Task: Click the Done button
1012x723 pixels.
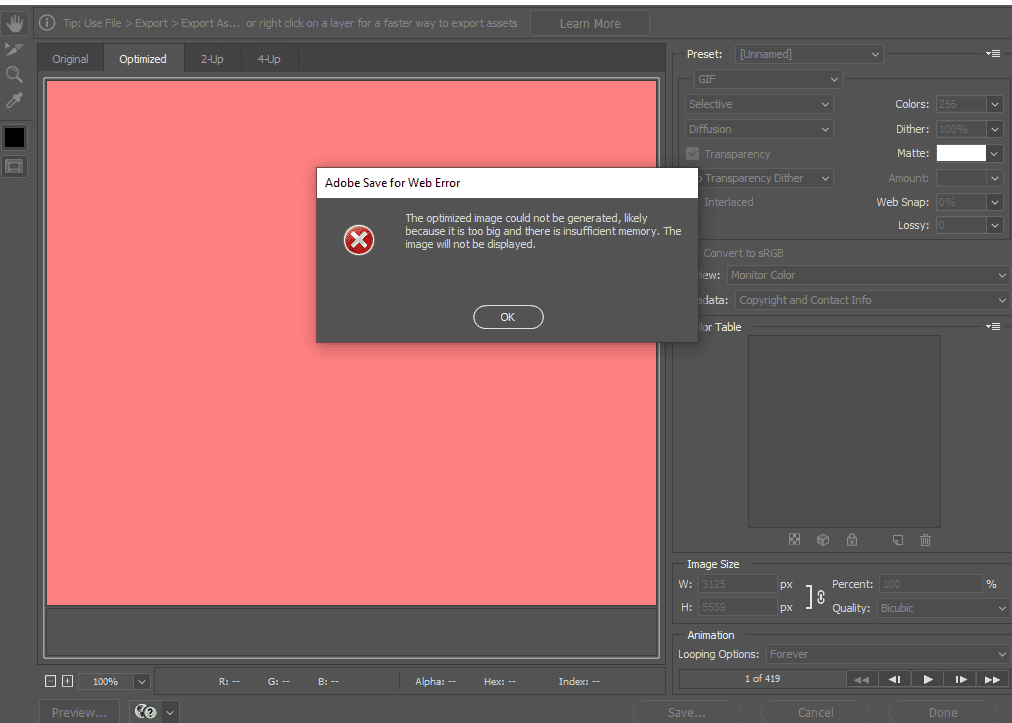Action: click(x=943, y=712)
